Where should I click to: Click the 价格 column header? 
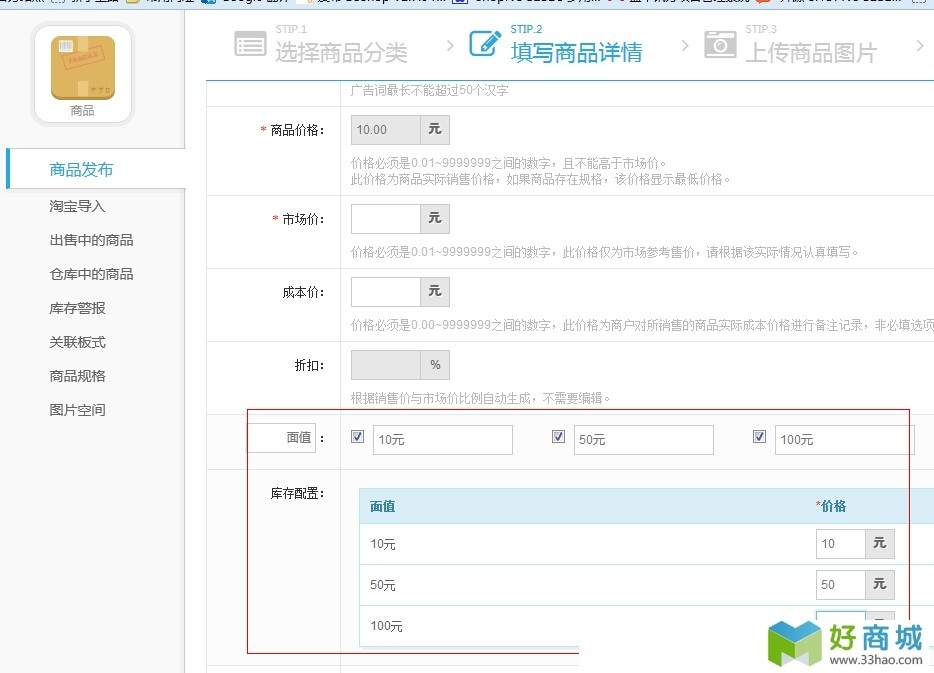click(x=831, y=506)
